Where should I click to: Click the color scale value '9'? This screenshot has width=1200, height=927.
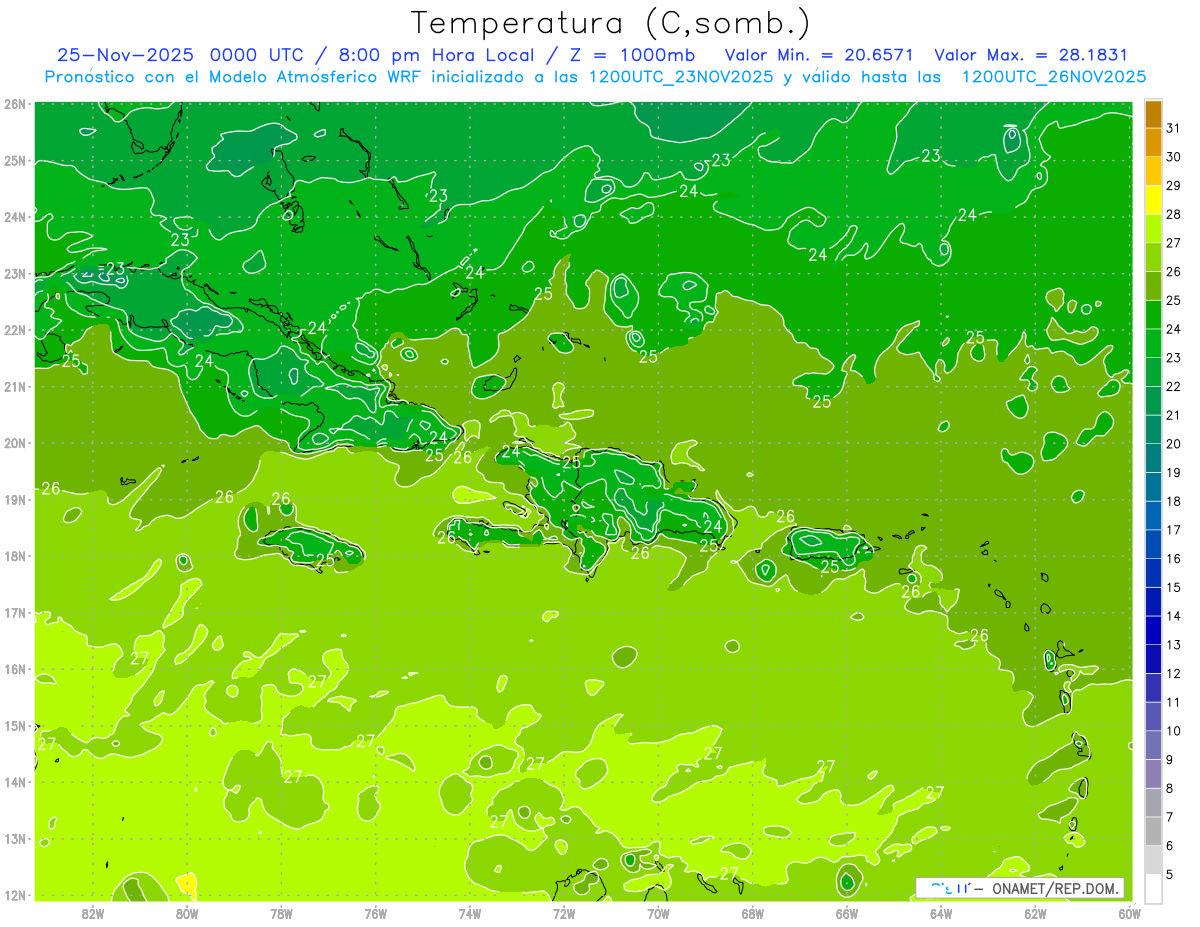[x=1169, y=759]
